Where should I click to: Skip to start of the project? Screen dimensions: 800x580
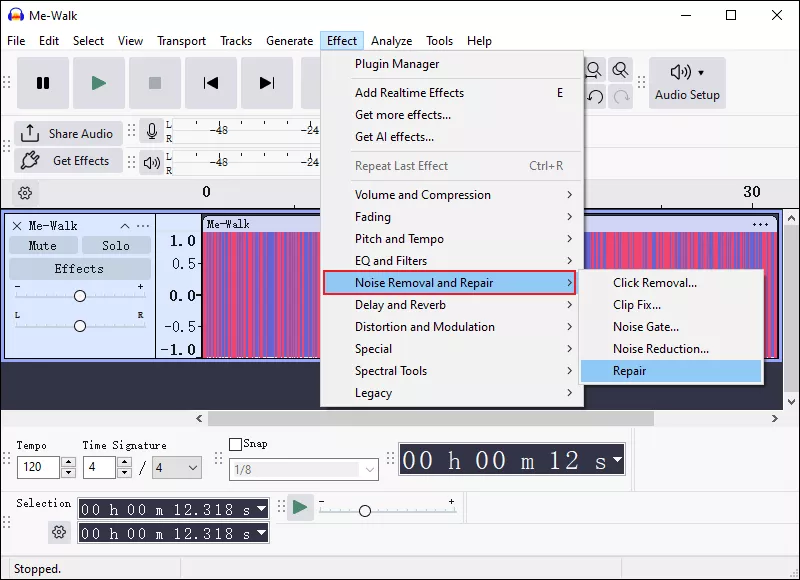click(x=211, y=83)
